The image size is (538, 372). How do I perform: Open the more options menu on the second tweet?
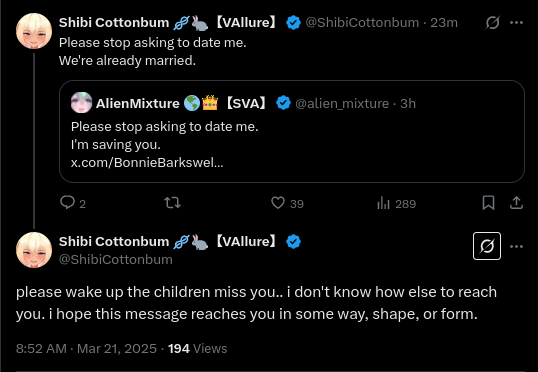click(516, 246)
